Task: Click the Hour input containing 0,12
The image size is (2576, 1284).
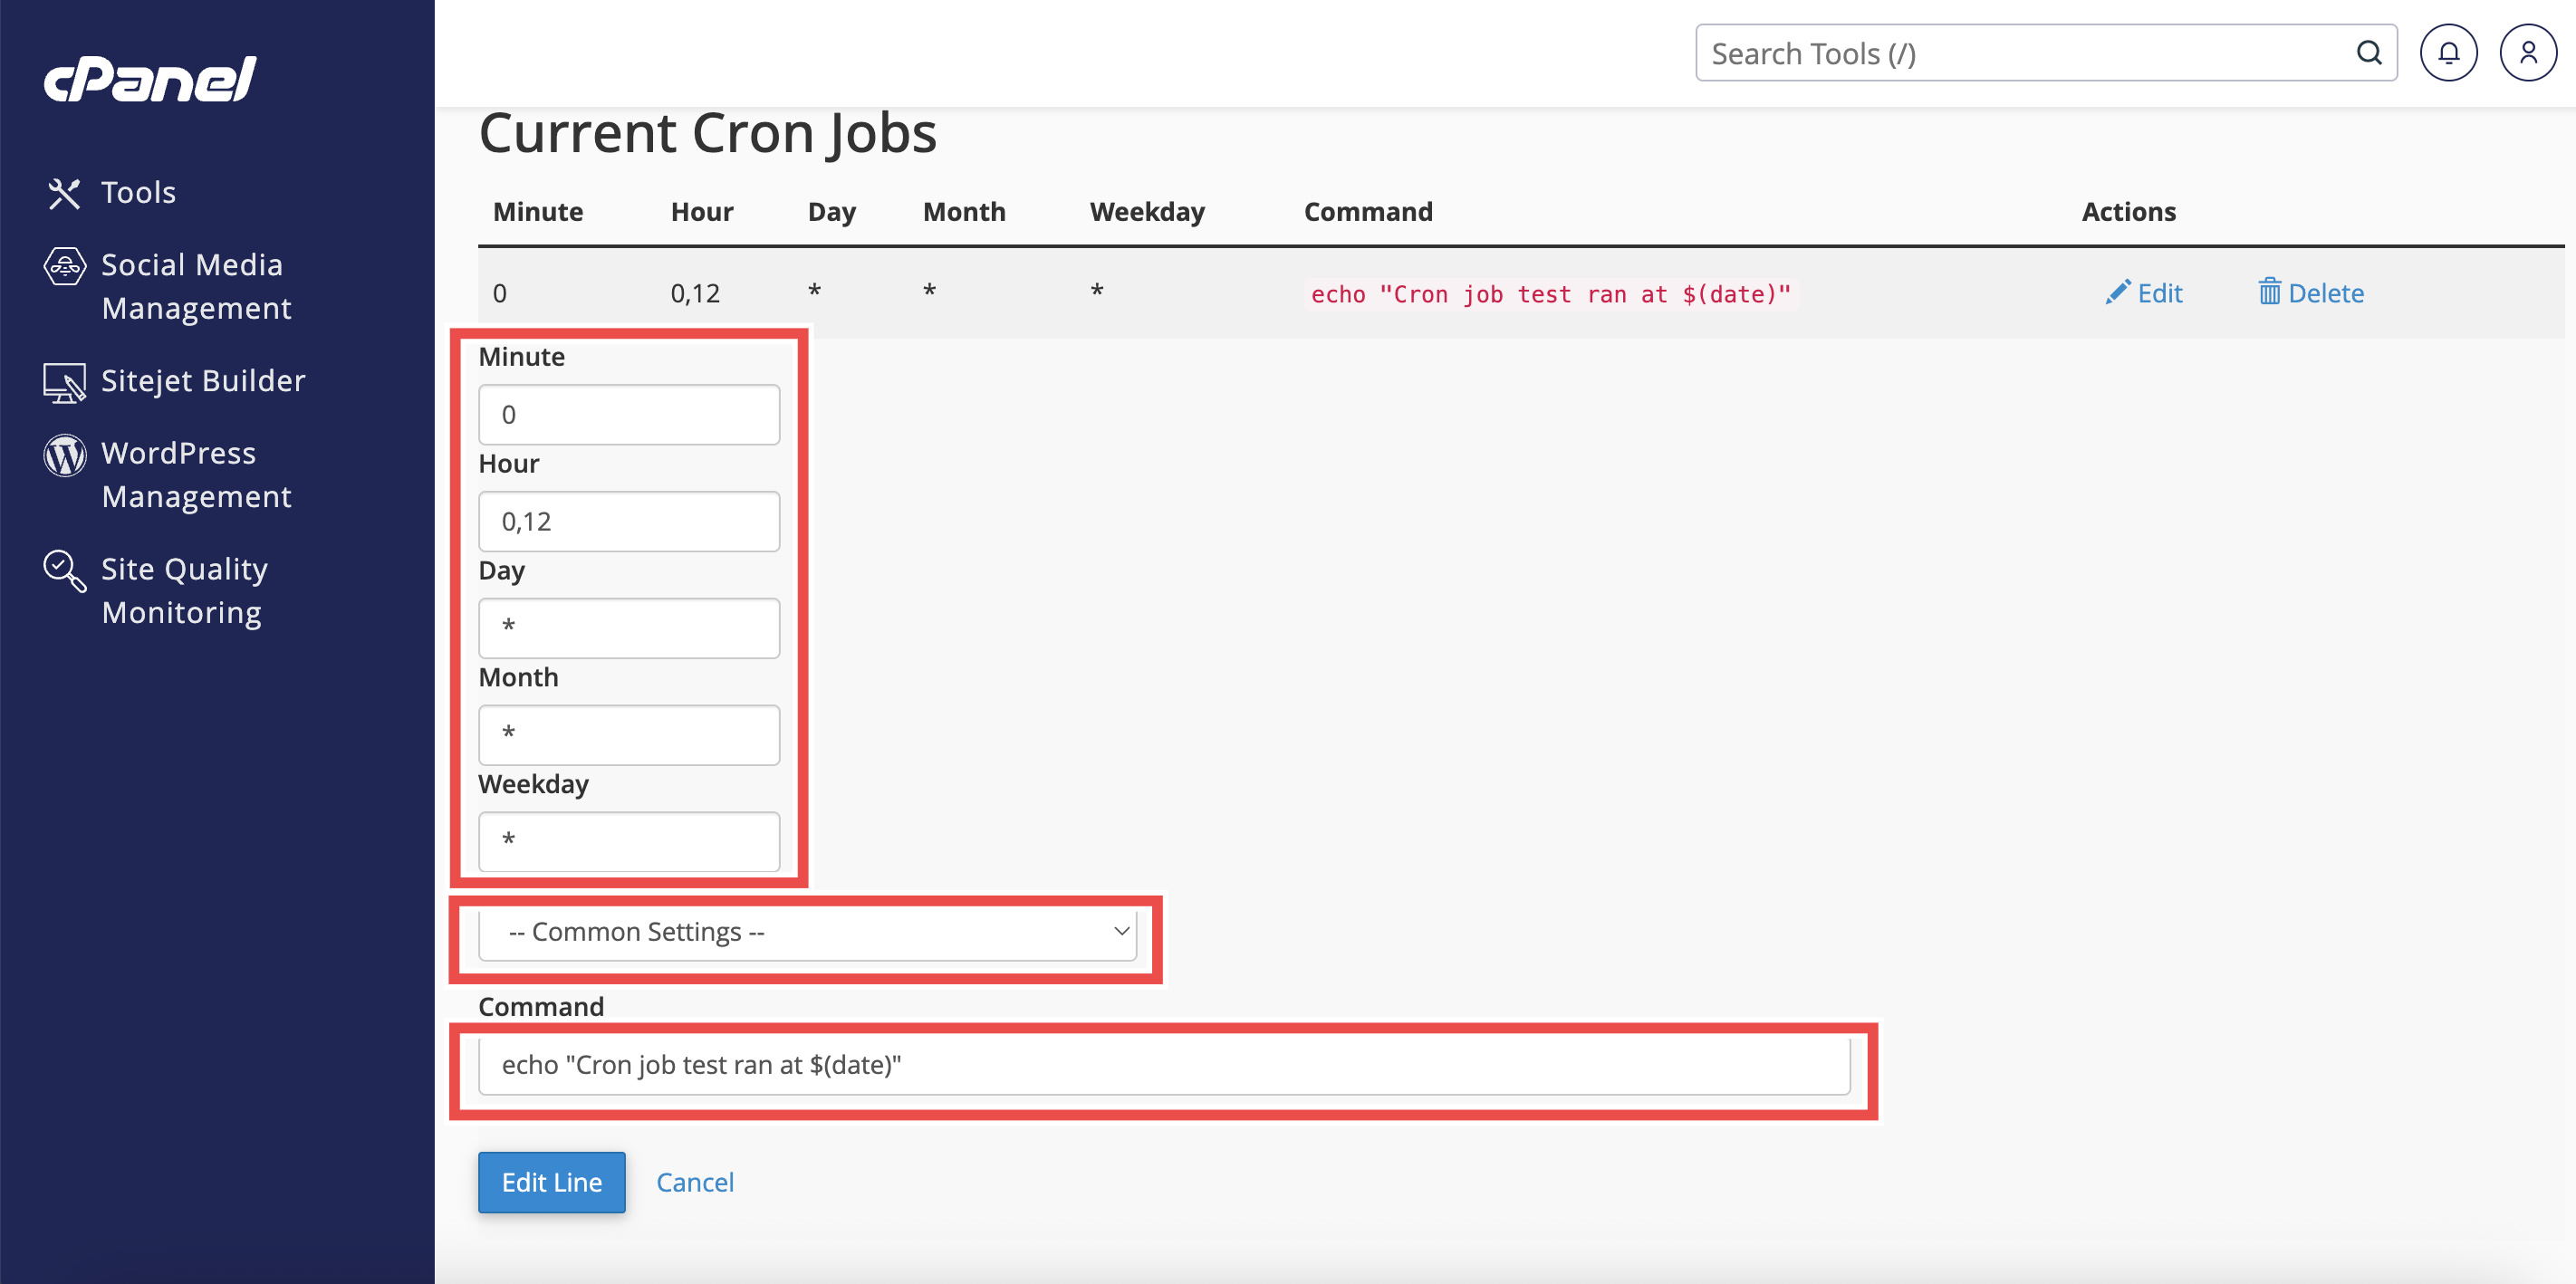Action: (x=628, y=522)
